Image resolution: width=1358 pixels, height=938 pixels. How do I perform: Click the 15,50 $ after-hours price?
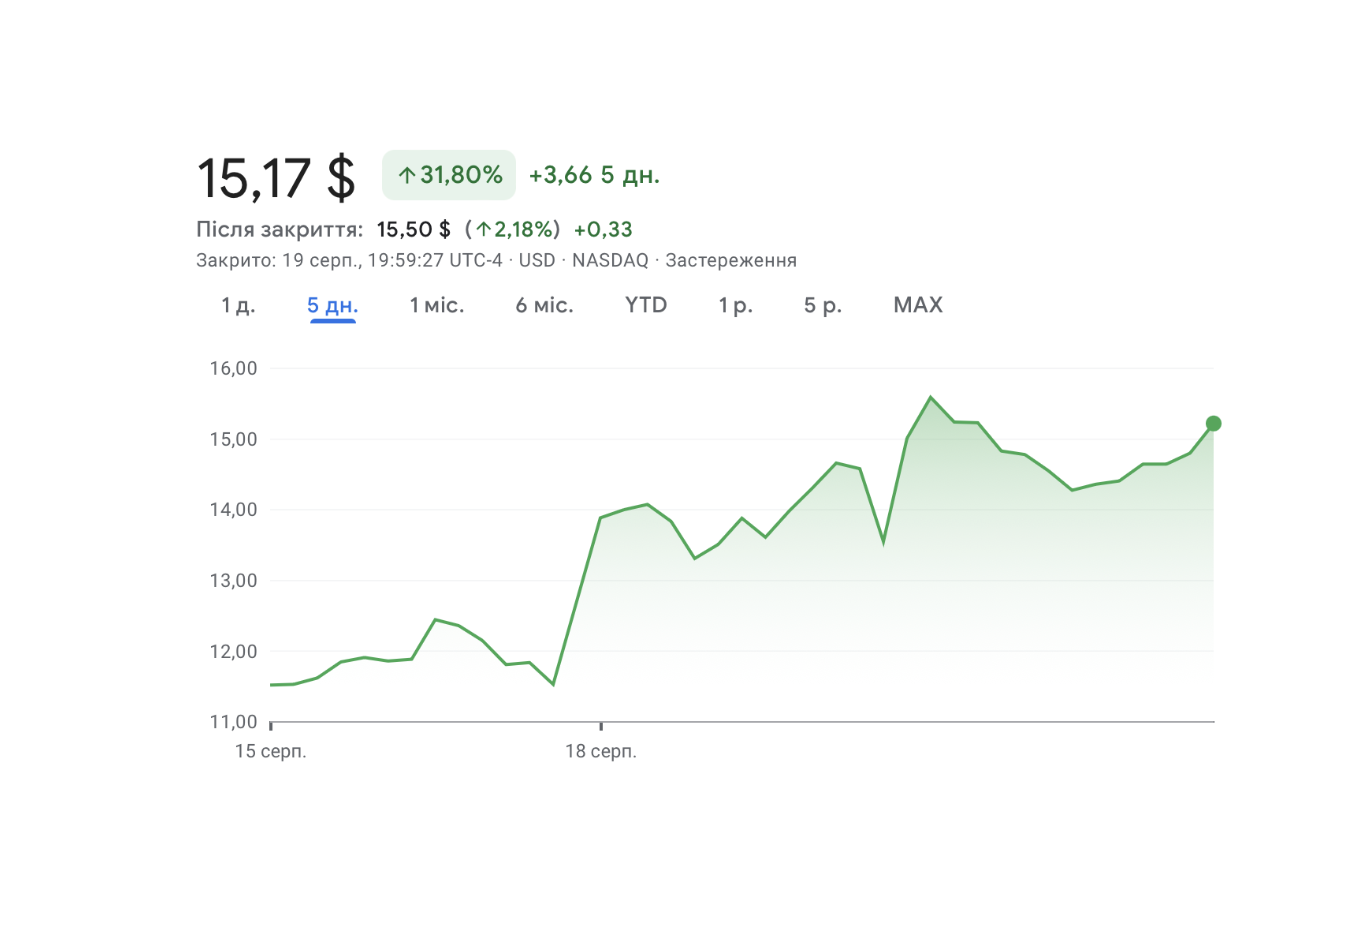click(x=413, y=230)
